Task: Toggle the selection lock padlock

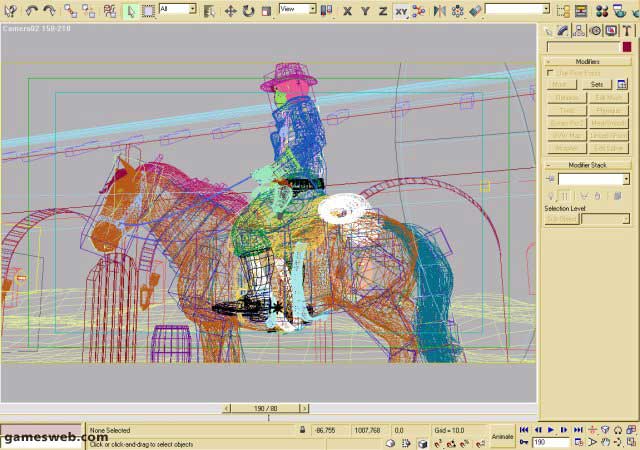Action: click(303, 430)
